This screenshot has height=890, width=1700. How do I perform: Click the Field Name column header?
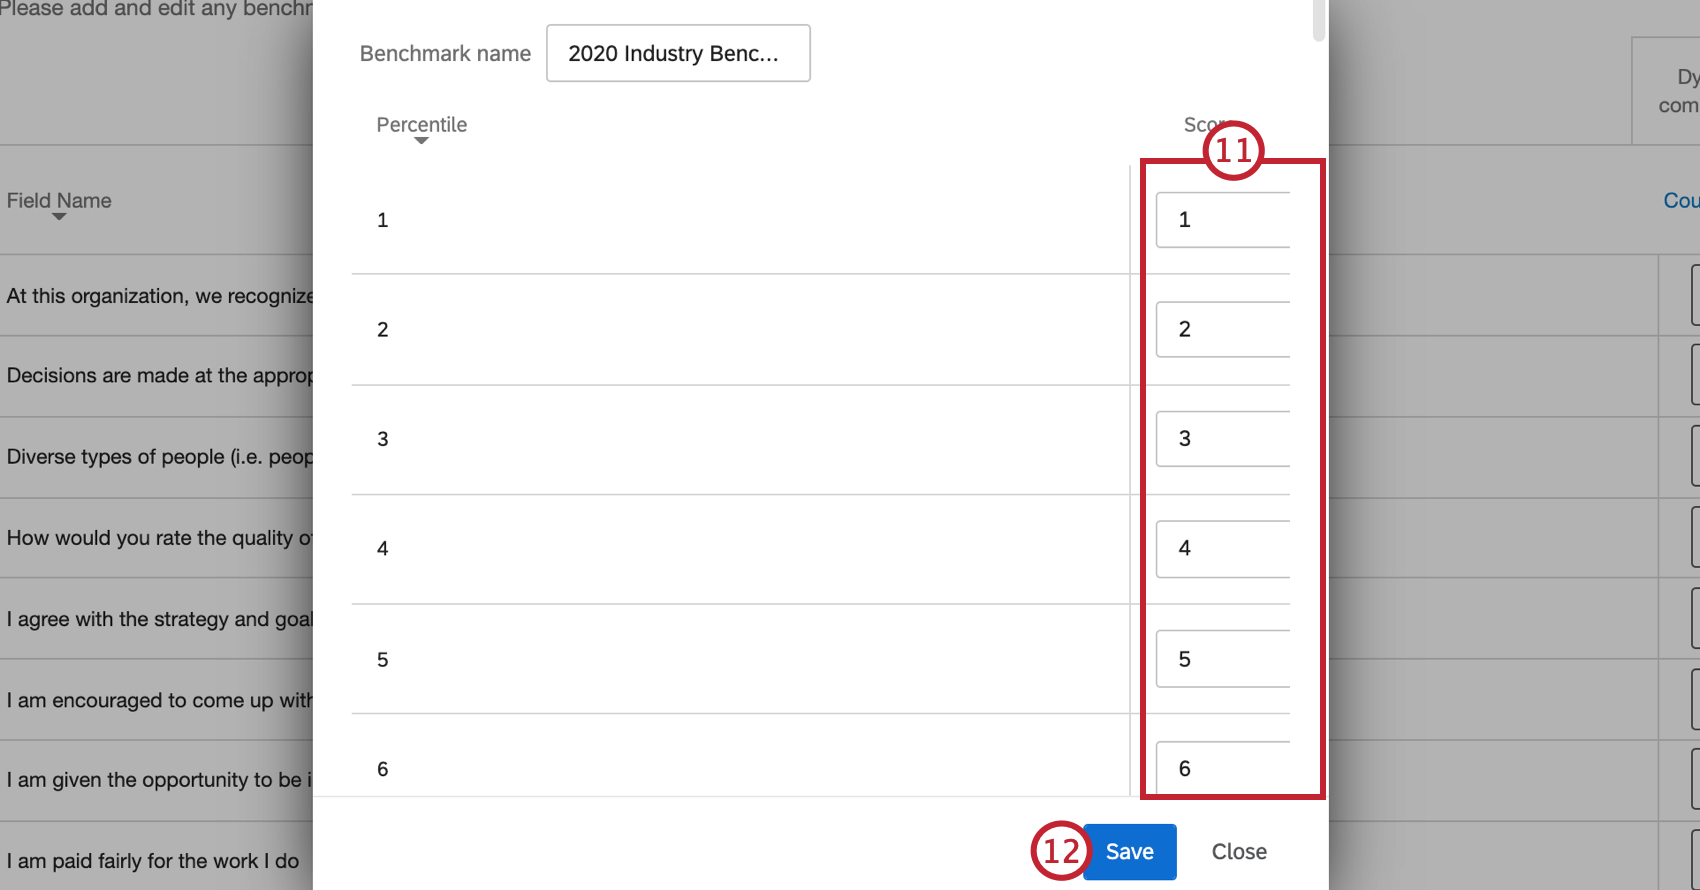pos(59,200)
